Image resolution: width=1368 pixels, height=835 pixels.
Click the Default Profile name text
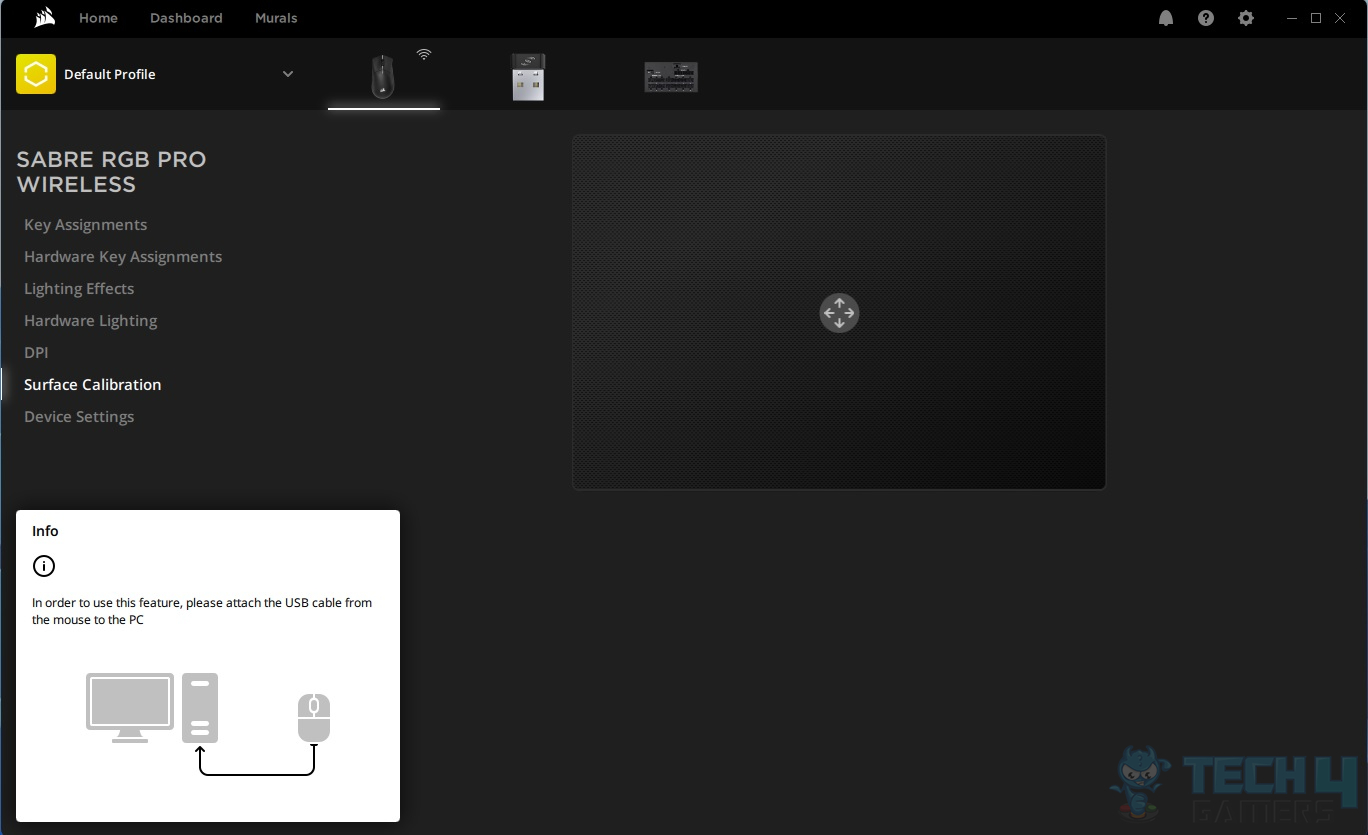pyautogui.click(x=110, y=74)
